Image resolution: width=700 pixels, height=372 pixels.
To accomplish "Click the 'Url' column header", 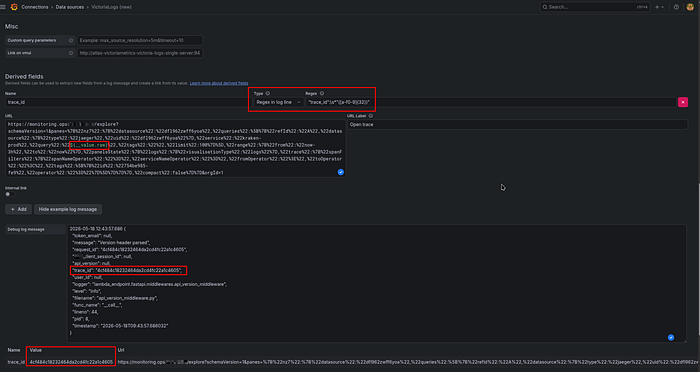I will point(121,350).
